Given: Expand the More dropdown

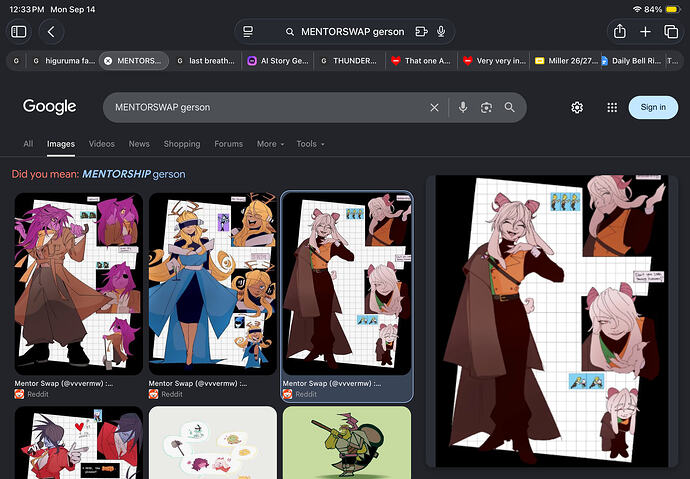Looking at the screenshot, I should click(270, 144).
